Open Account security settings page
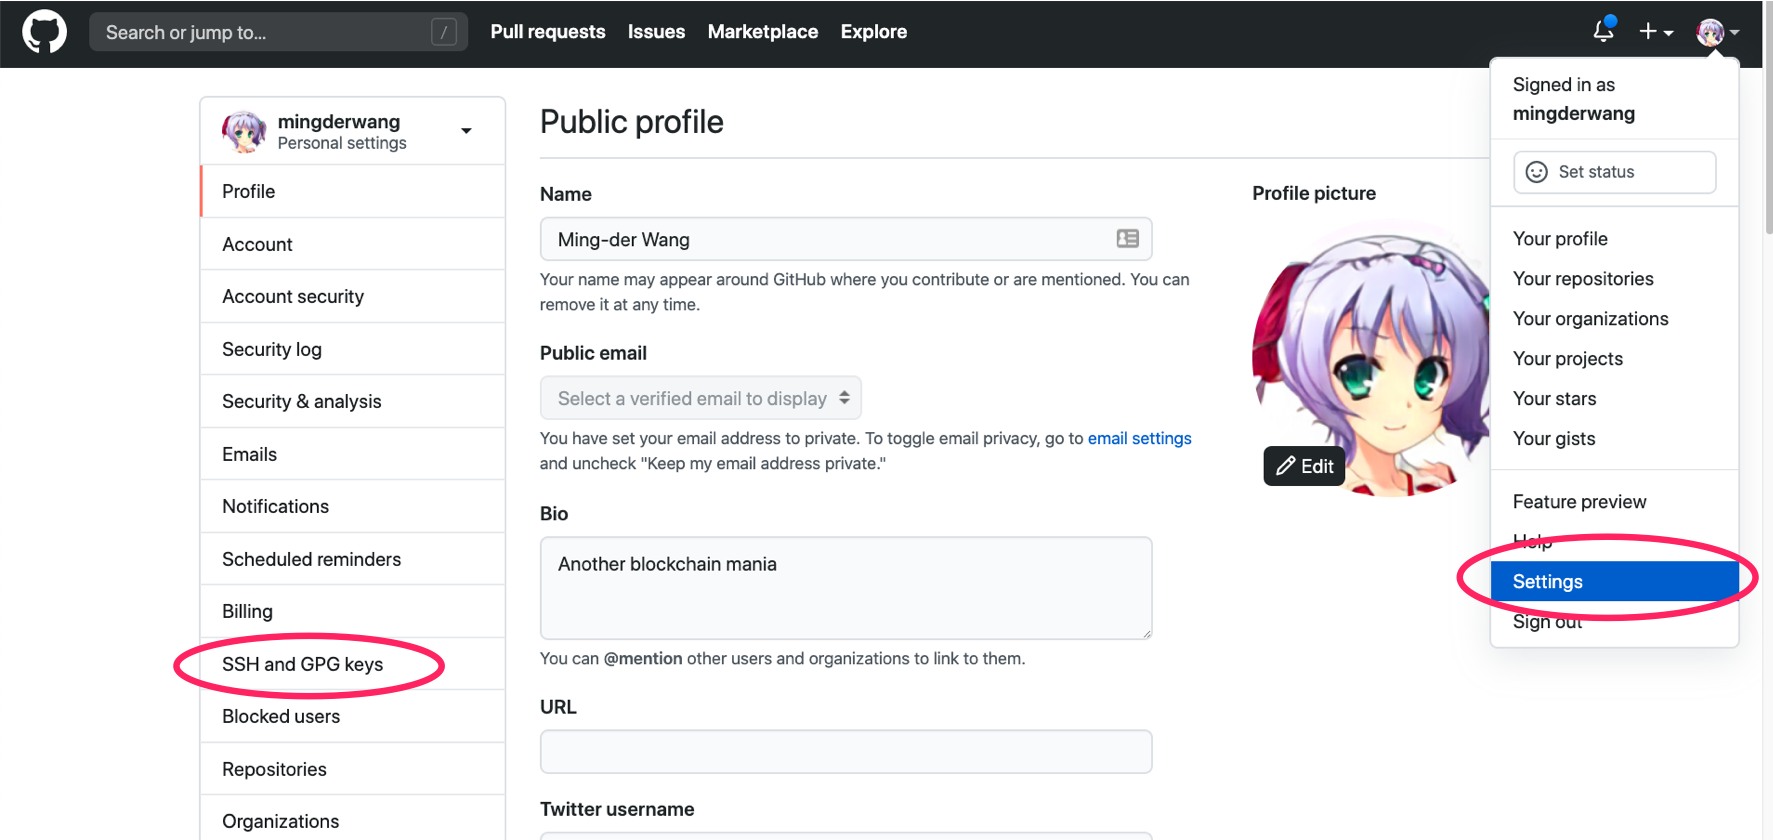This screenshot has width=1773, height=840. (292, 297)
